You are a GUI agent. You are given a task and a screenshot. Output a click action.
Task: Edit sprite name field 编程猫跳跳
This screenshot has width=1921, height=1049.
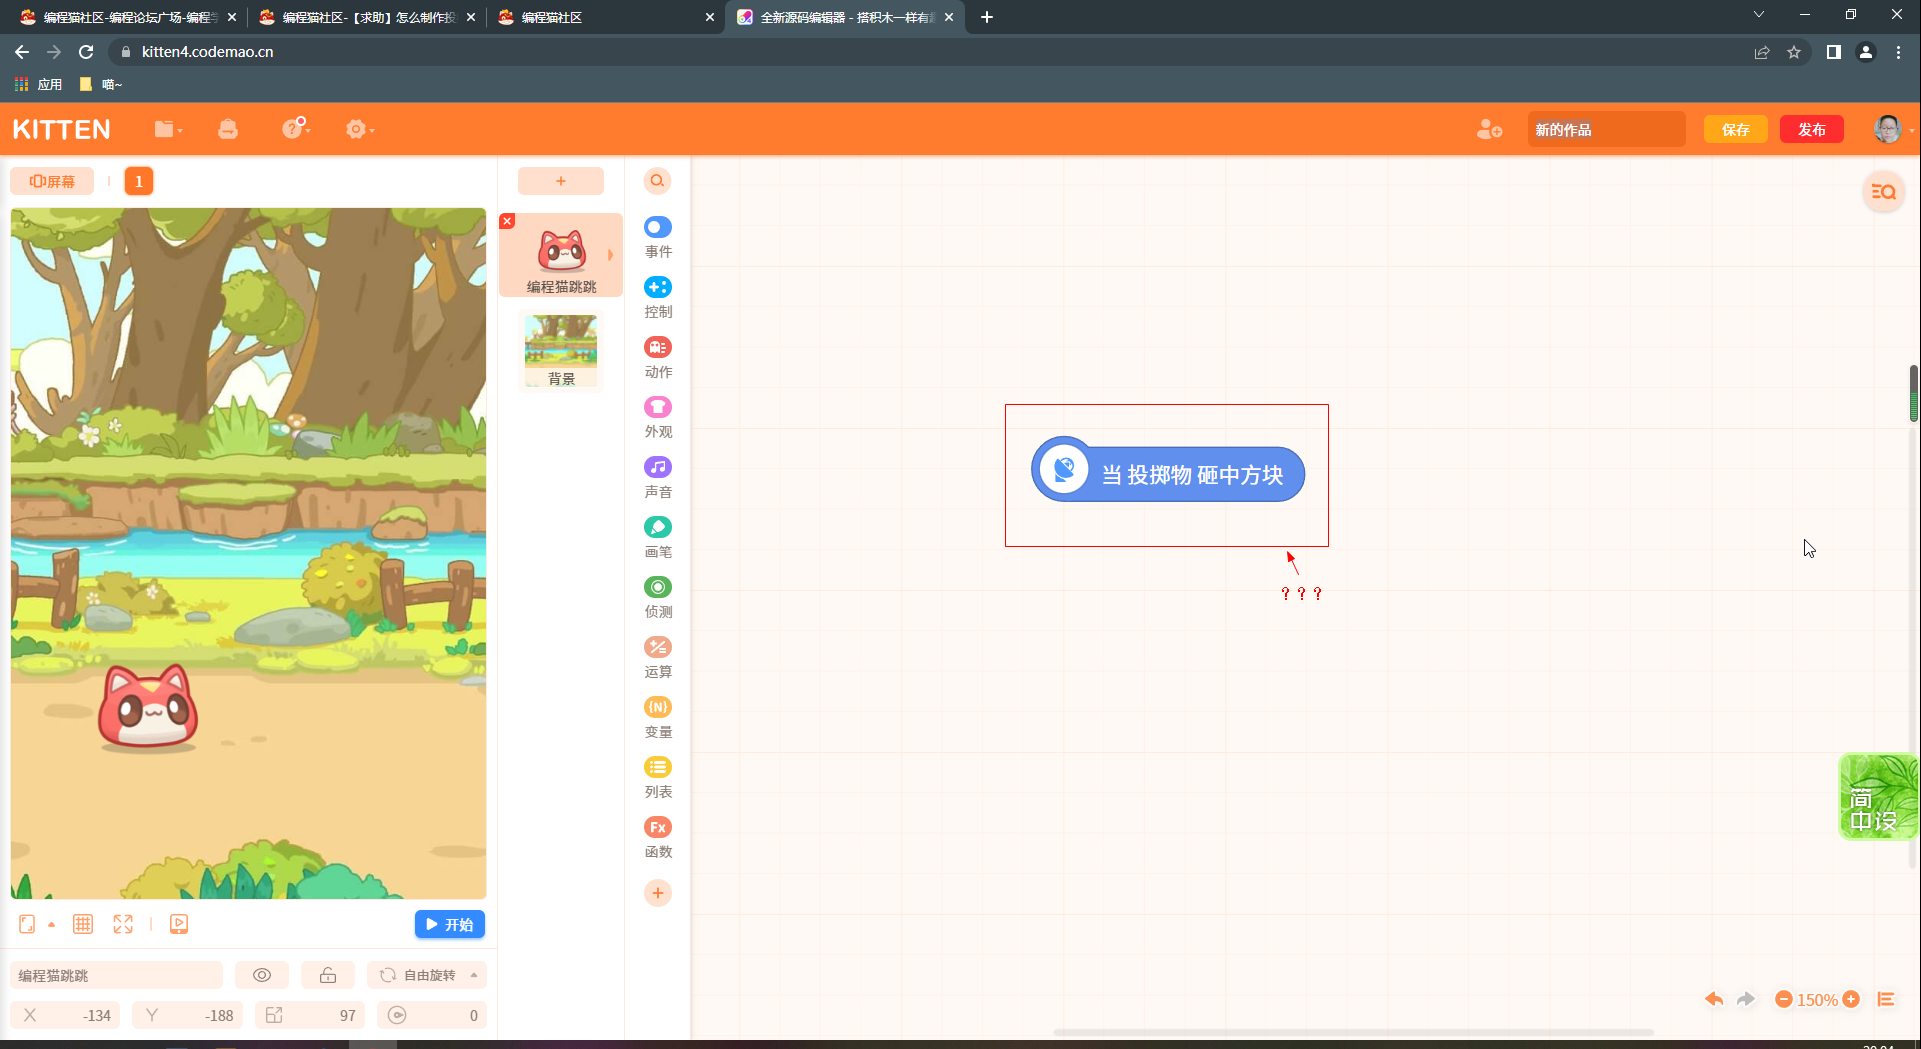point(117,975)
